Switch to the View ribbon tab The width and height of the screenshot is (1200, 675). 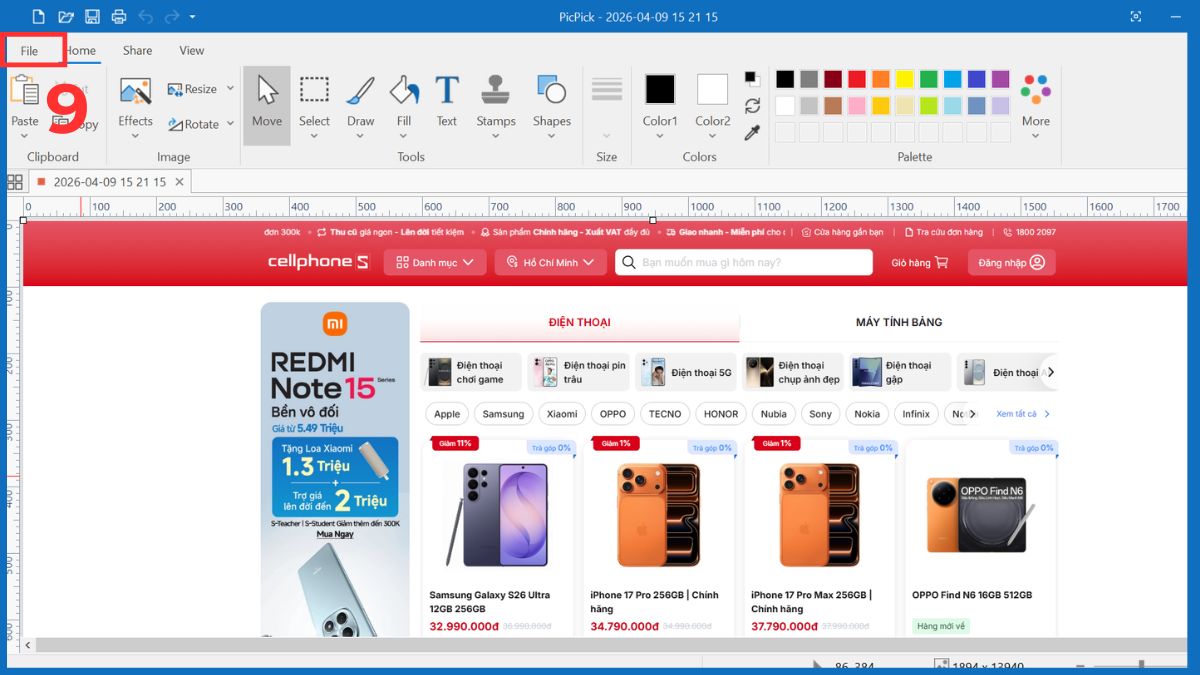[x=192, y=51]
